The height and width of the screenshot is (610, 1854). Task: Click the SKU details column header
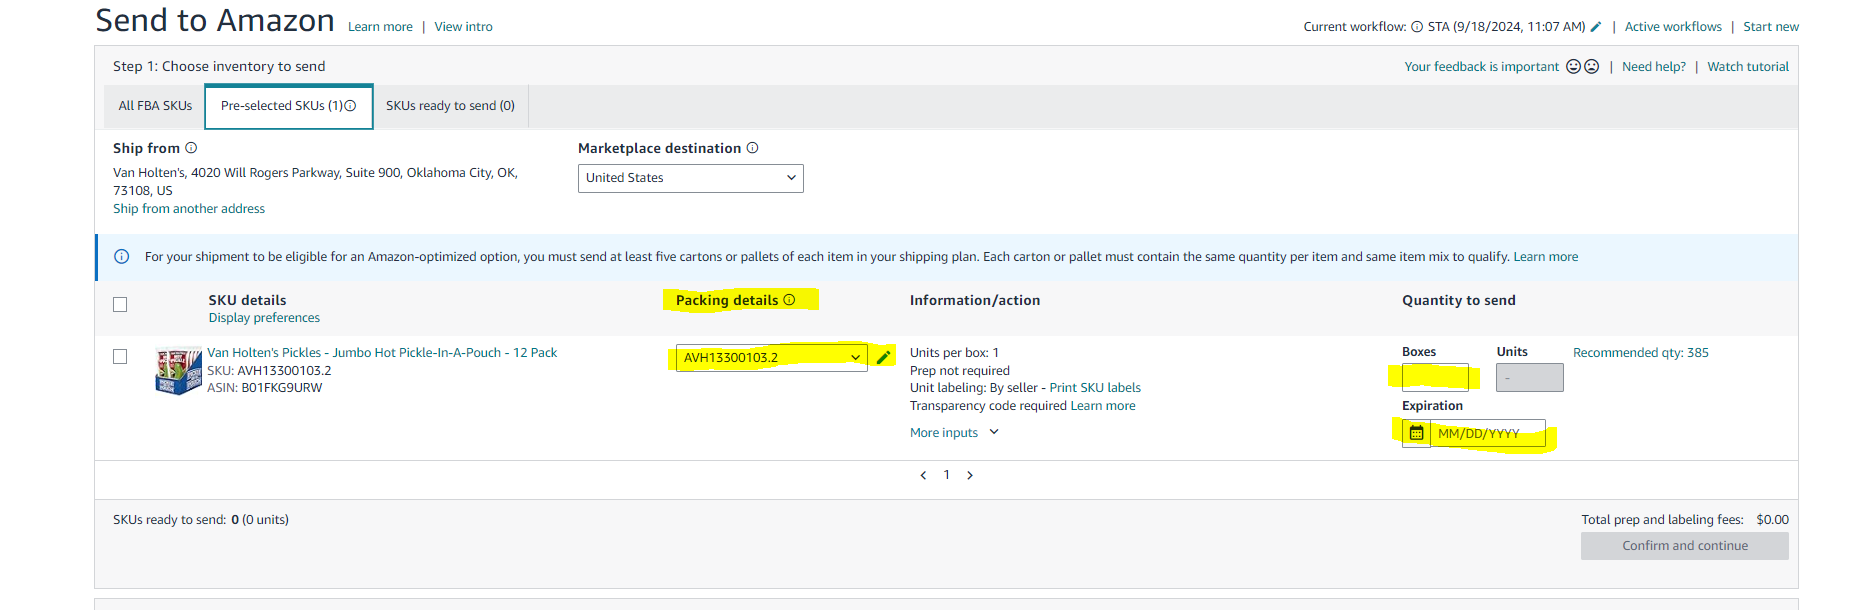tap(247, 300)
